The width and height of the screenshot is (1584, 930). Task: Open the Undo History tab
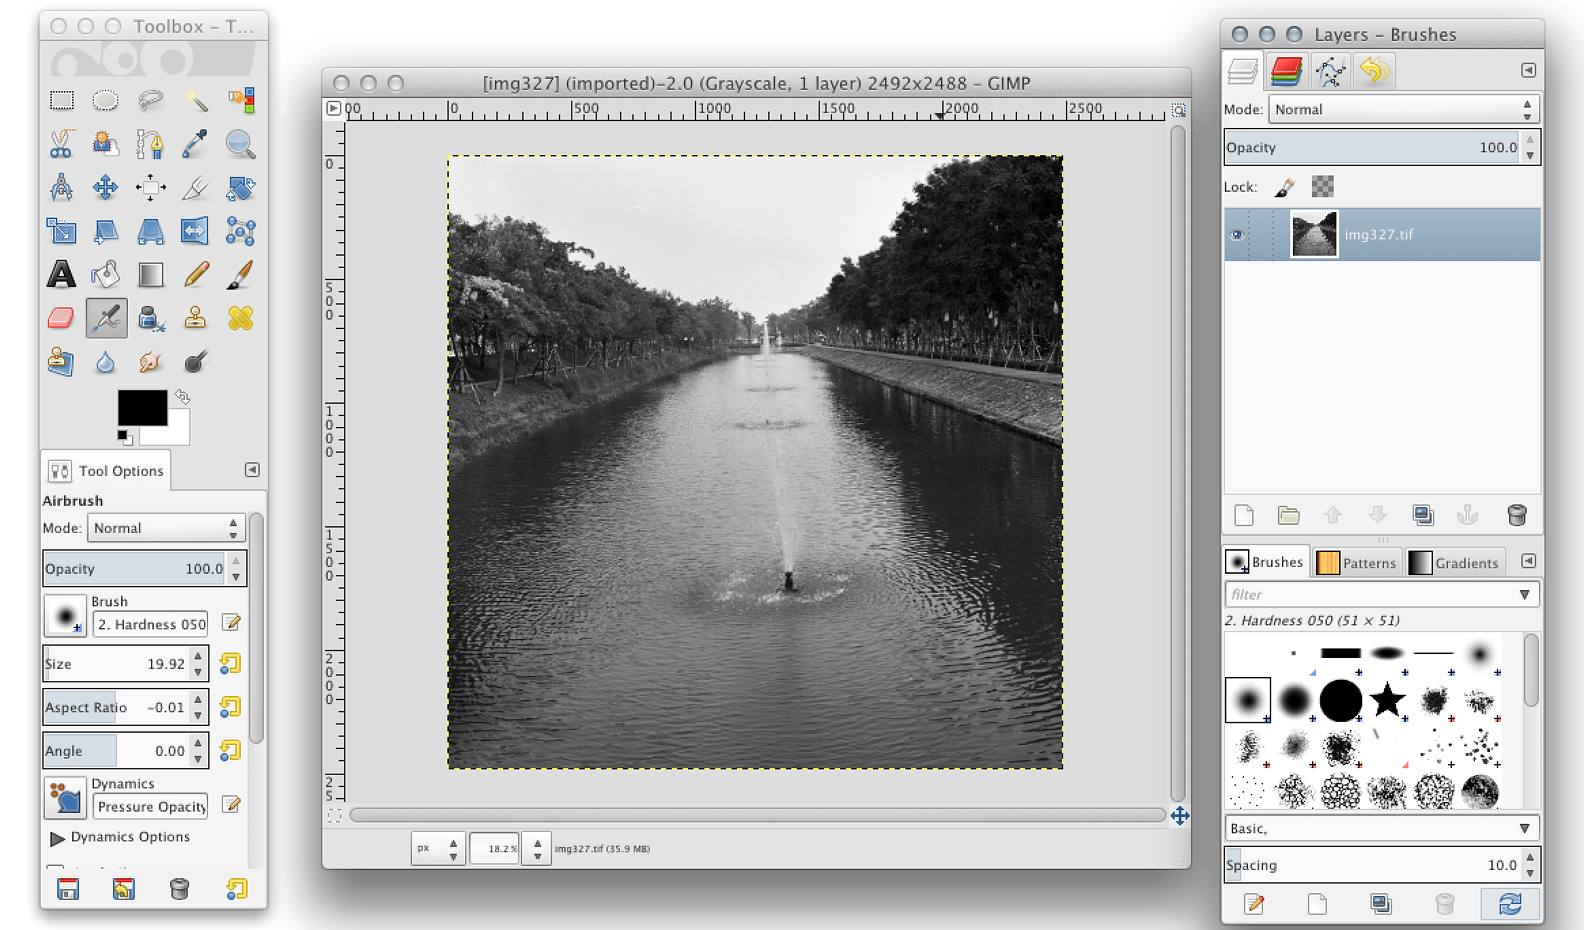1374,71
